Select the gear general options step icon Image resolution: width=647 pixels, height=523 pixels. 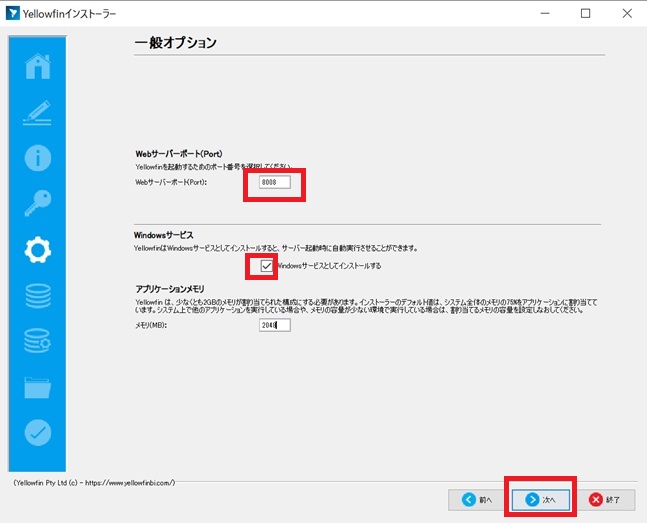click(x=38, y=250)
